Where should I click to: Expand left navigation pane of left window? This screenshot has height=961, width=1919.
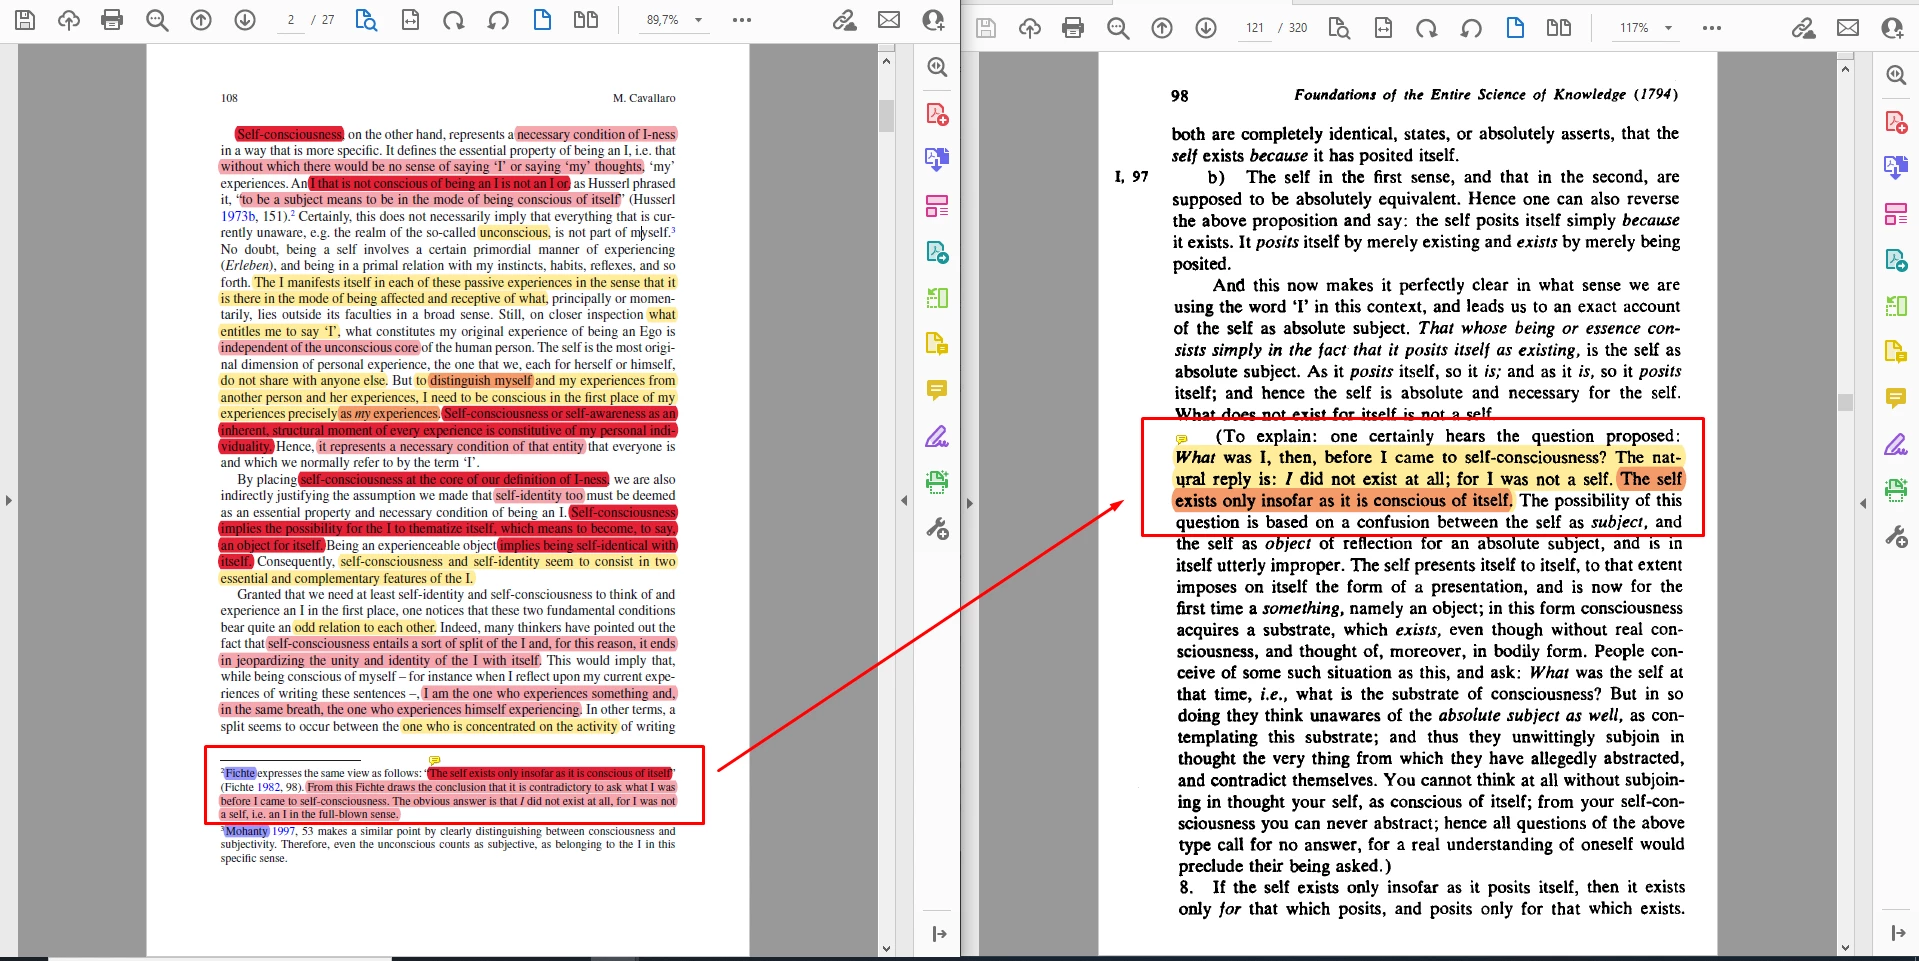(x=9, y=500)
